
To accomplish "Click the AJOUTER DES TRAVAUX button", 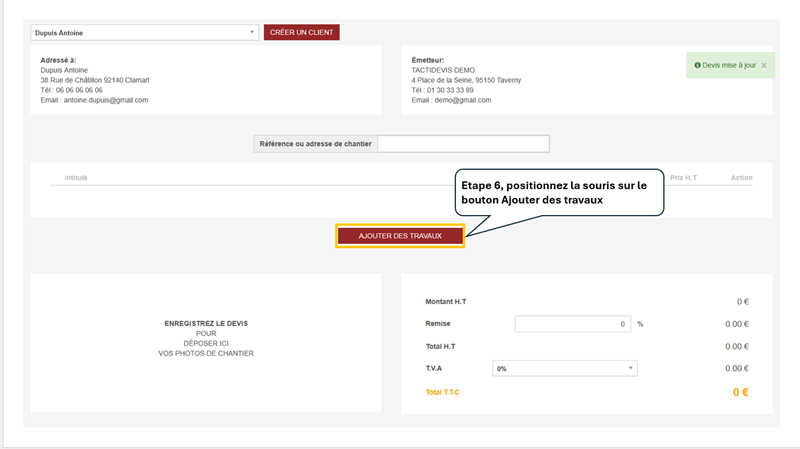I will pyautogui.click(x=400, y=236).
